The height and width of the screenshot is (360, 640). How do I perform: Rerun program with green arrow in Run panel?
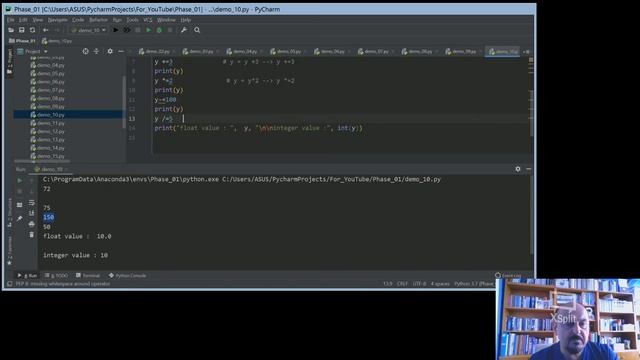point(20,180)
